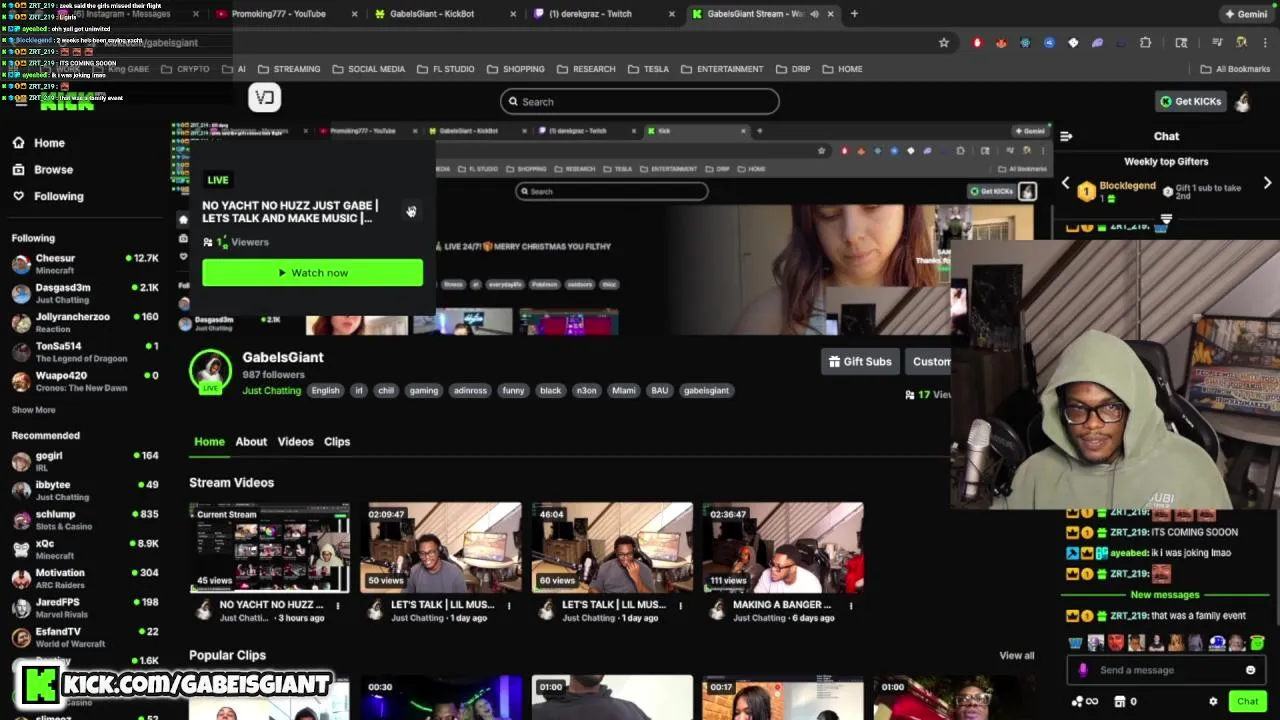
Task: Open the Current Stream video thumbnail
Action: coord(270,547)
